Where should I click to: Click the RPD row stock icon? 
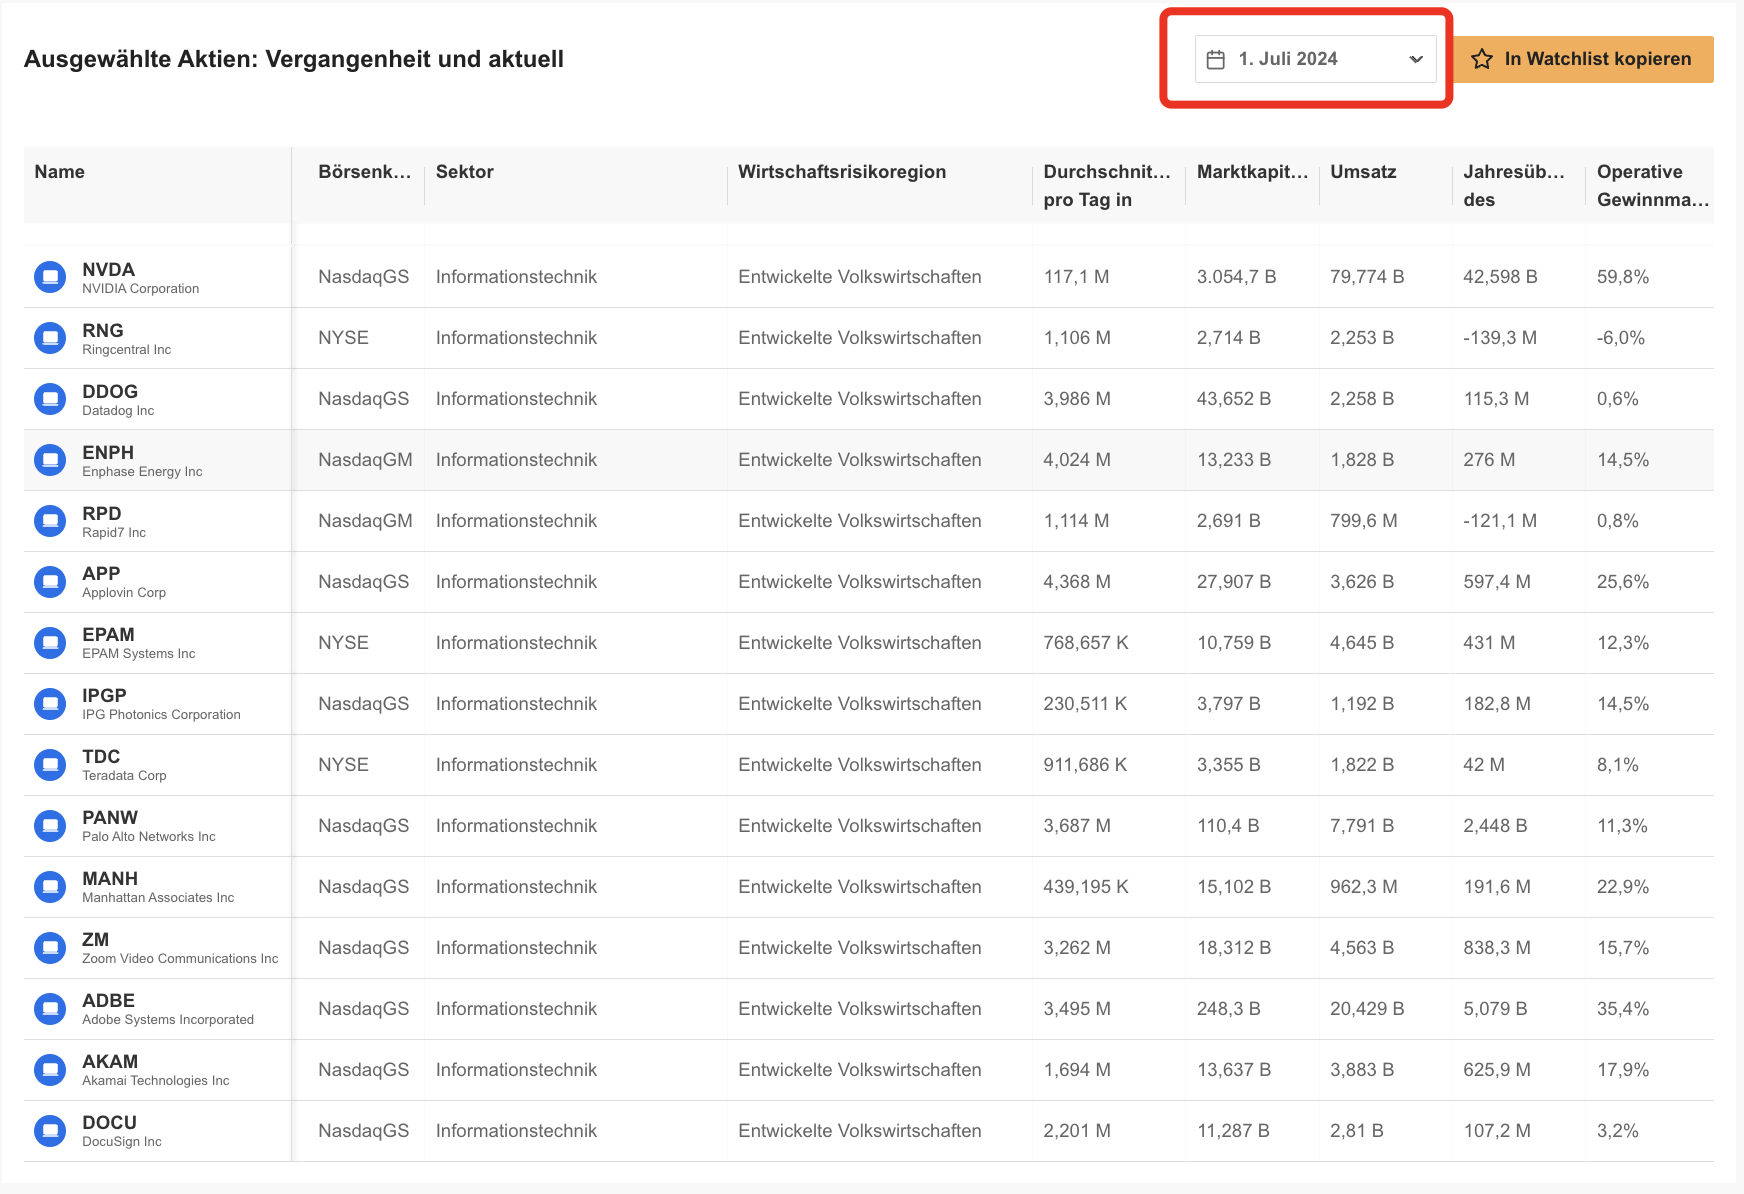pyautogui.click(x=50, y=521)
